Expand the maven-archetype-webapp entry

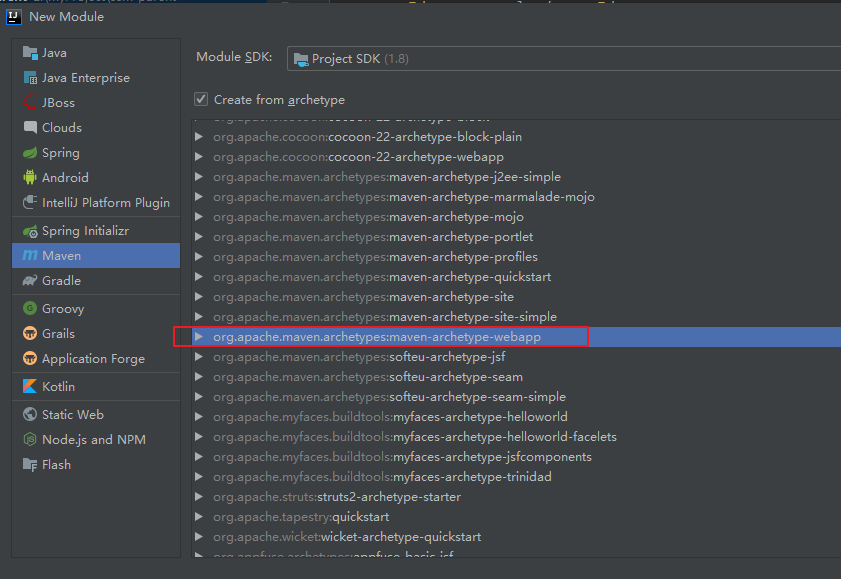(x=199, y=337)
